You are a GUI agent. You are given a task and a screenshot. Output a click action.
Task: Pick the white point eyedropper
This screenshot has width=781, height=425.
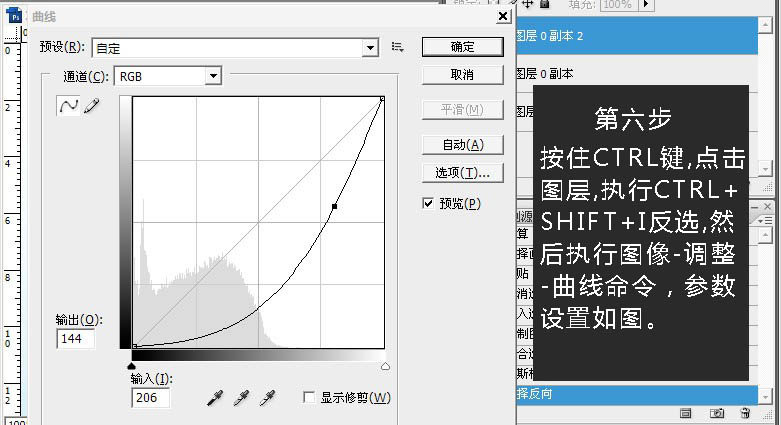(x=267, y=398)
